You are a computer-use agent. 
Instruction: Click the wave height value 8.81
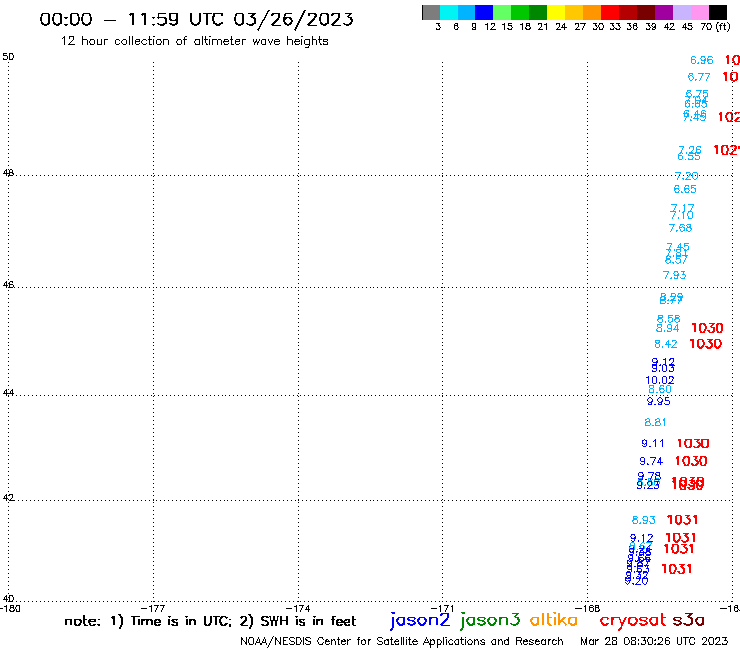655,422
